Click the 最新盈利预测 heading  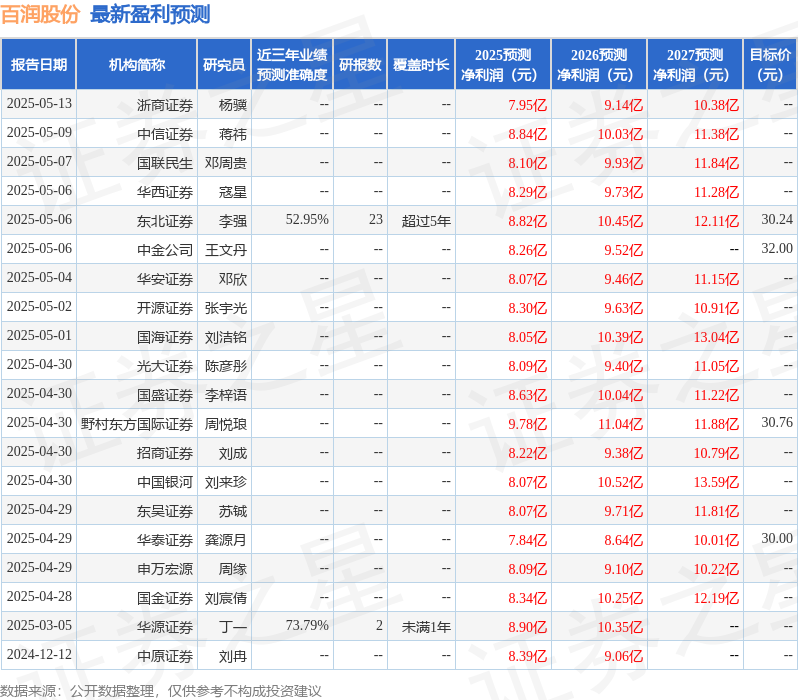coord(150,14)
